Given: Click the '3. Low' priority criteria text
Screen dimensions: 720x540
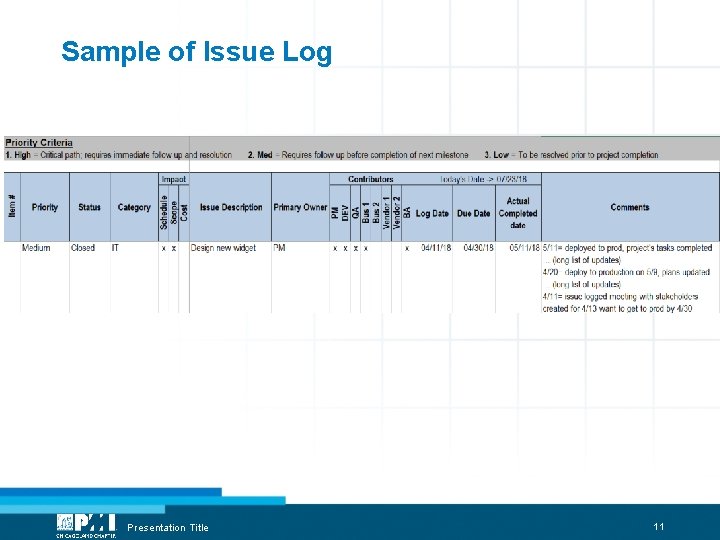Looking at the screenshot, I should tap(571, 155).
